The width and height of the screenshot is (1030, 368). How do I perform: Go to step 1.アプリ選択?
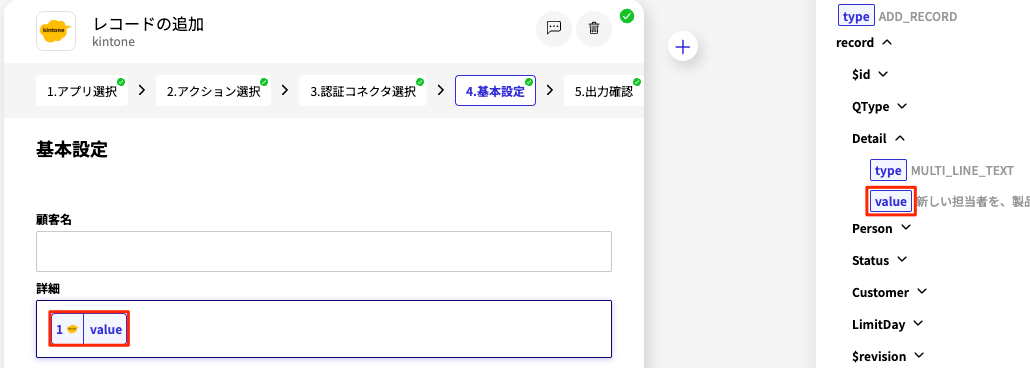coord(81,91)
